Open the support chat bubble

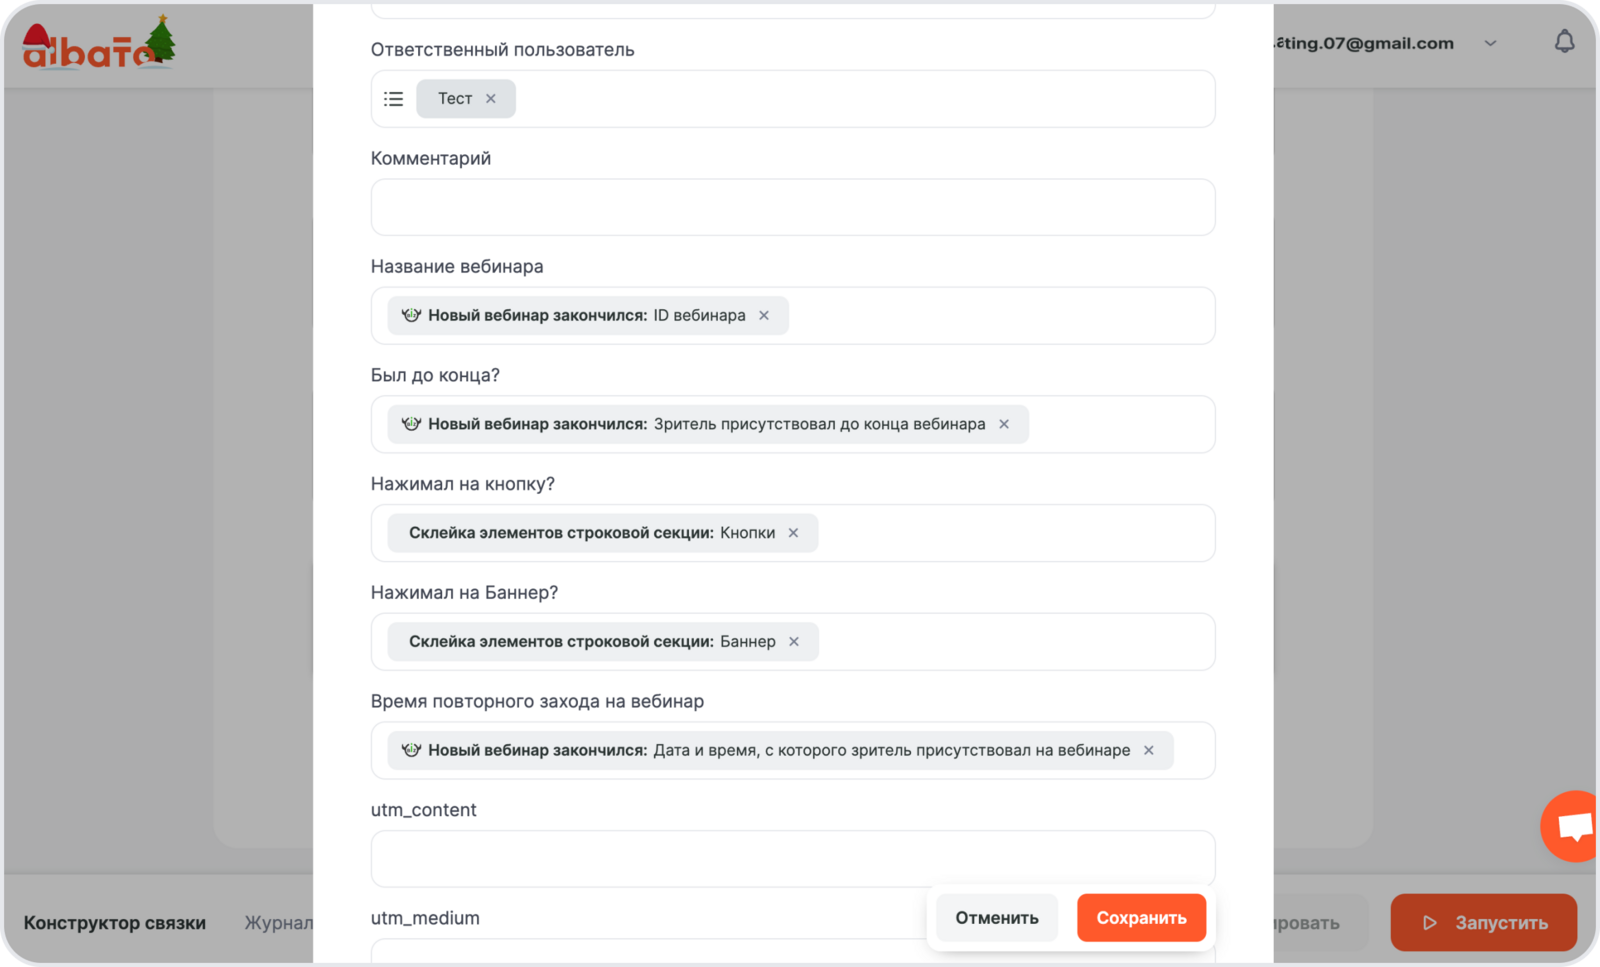pos(1572,826)
